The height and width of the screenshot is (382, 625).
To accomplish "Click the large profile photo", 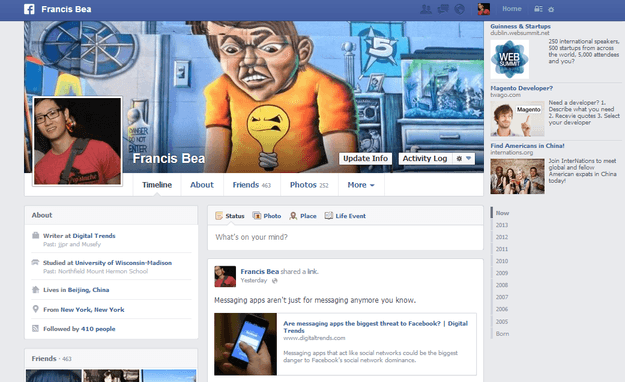I will [78, 141].
